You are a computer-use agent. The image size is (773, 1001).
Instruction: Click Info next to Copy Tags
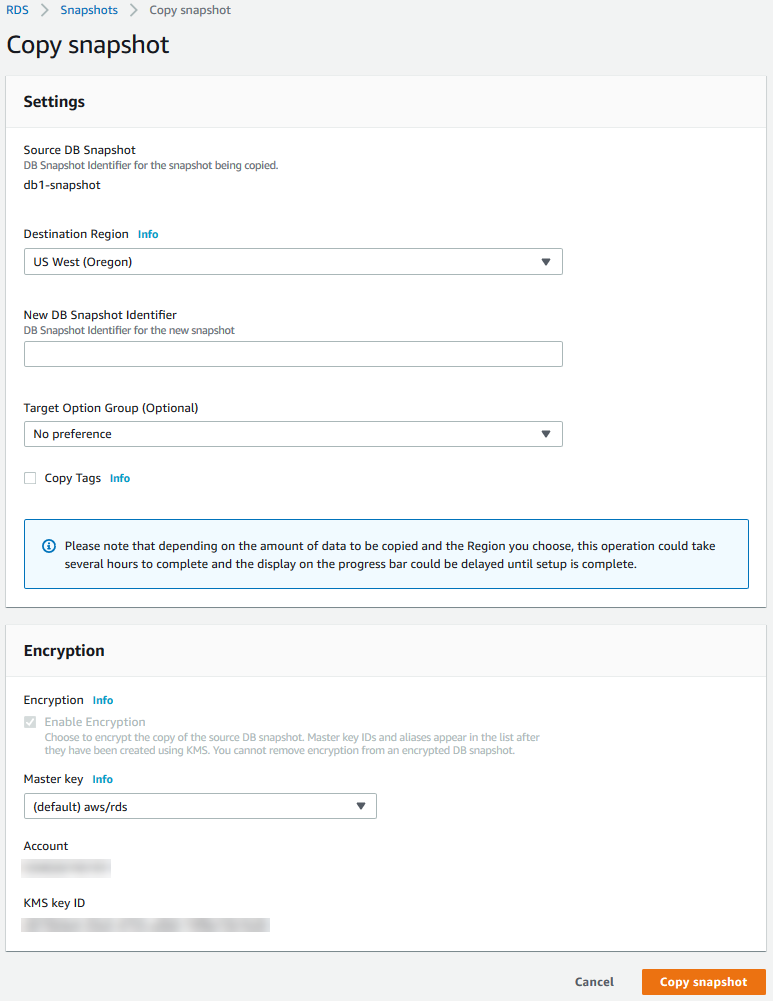[x=119, y=478]
